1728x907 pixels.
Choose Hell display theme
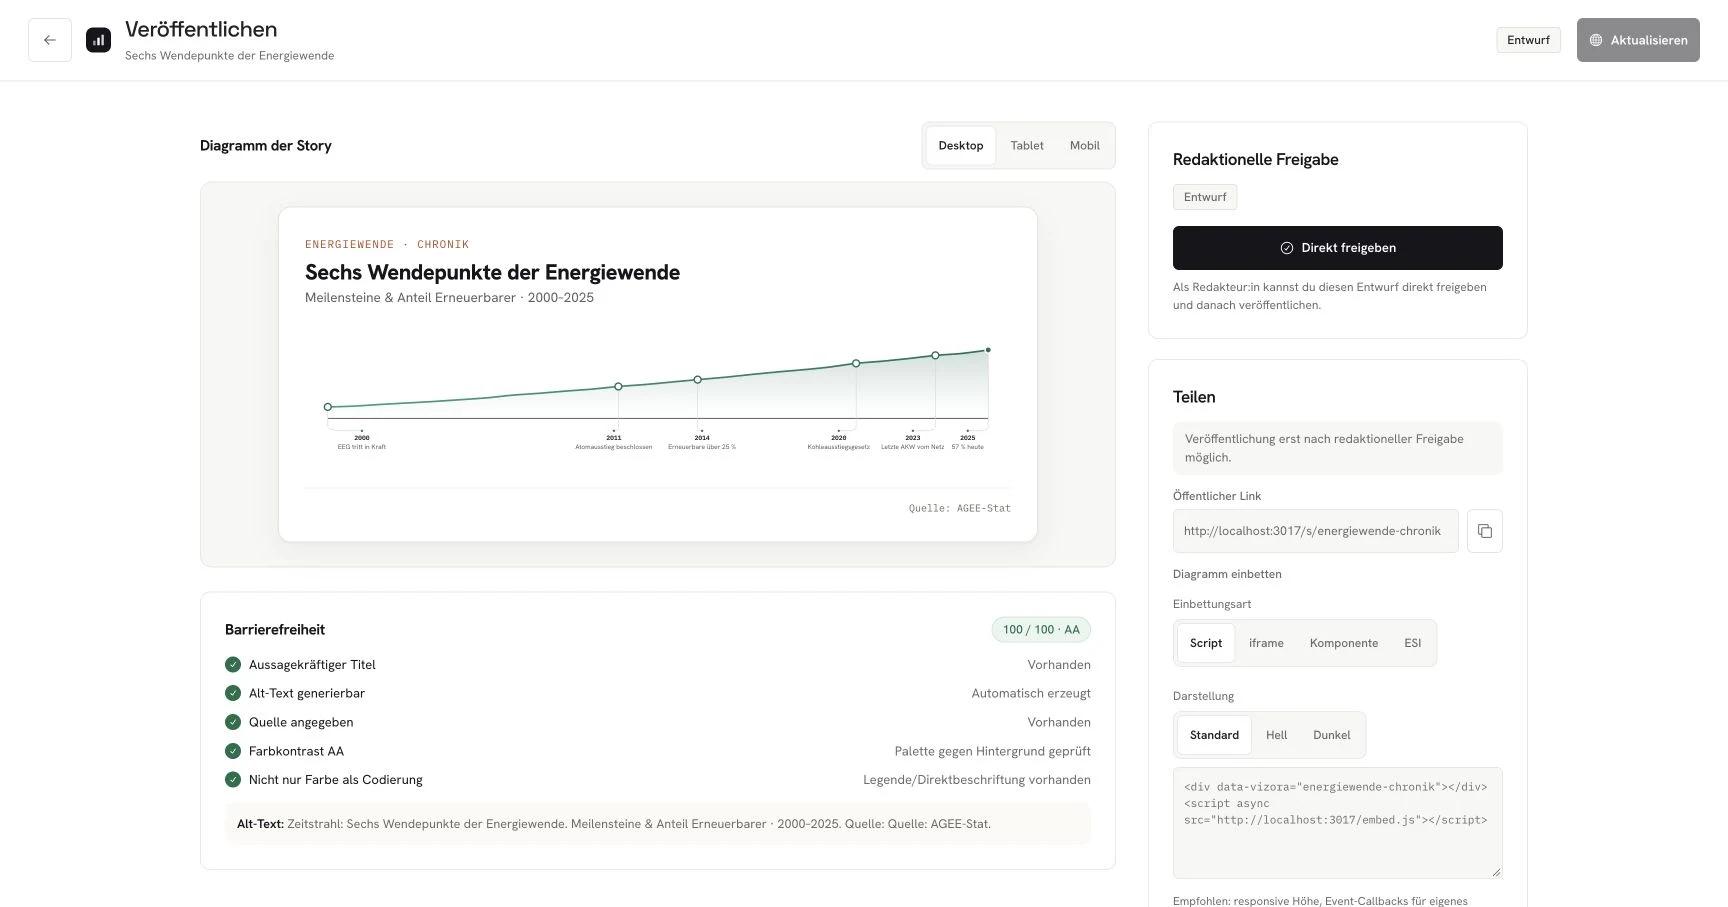click(x=1277, y=735)
